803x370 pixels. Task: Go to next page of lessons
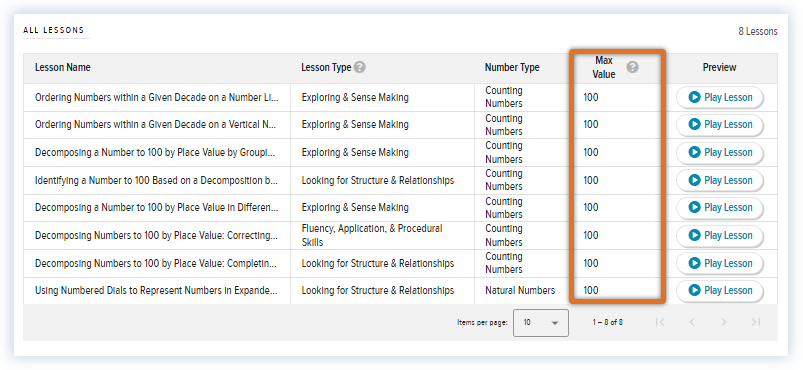724,322
